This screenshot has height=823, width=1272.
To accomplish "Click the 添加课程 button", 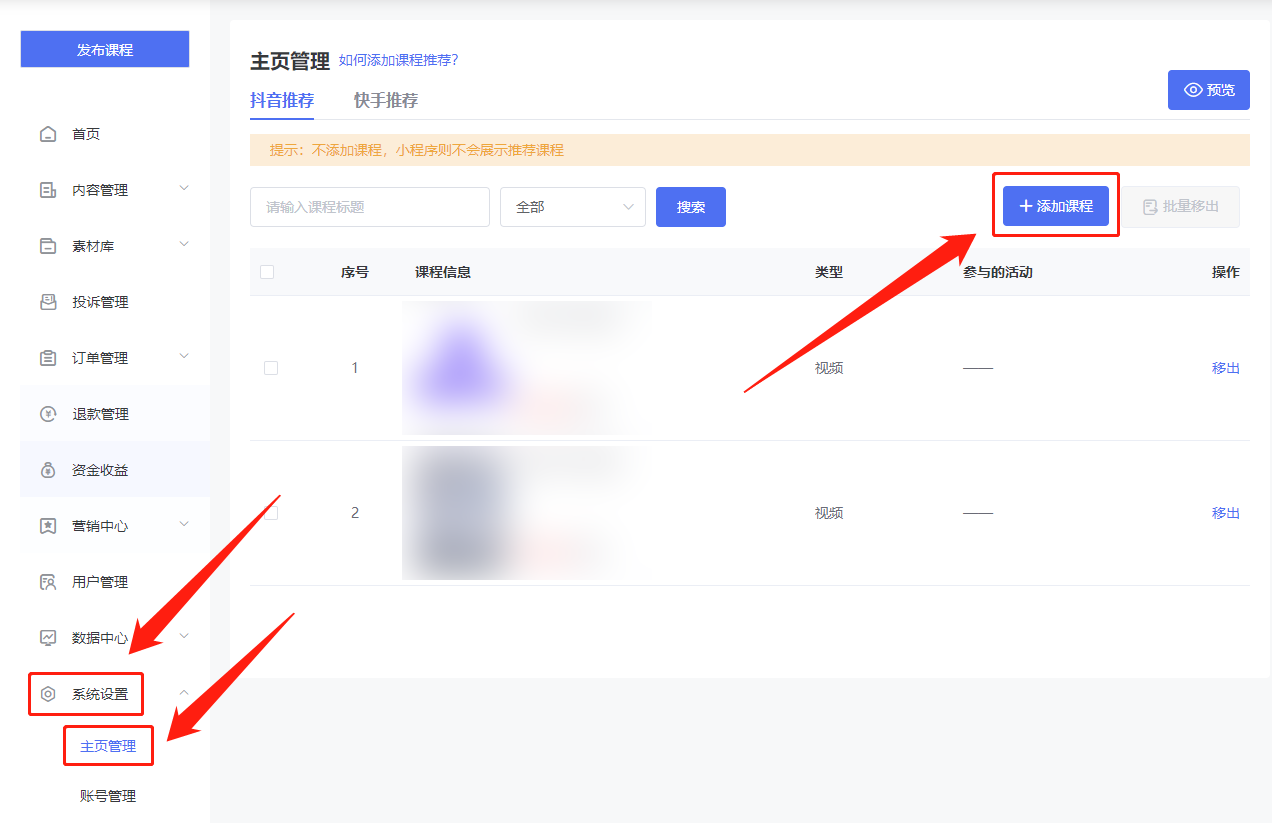I will (x=1056, y=206).
